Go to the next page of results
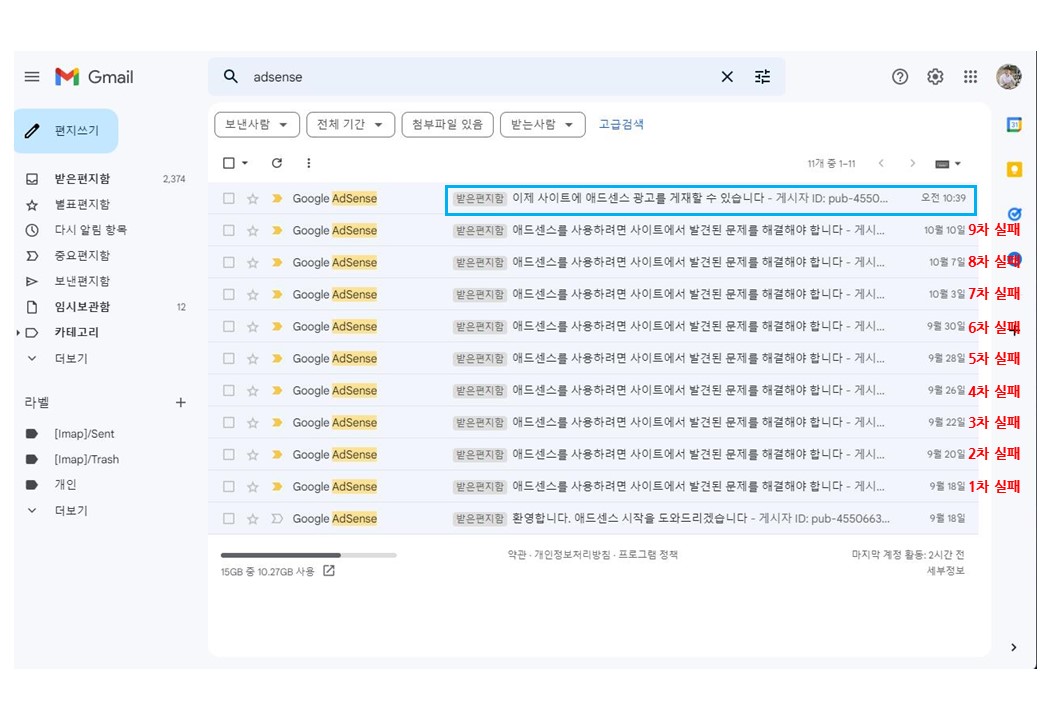This screenshot has width=1040, height=720. click(x=913, y=163)
